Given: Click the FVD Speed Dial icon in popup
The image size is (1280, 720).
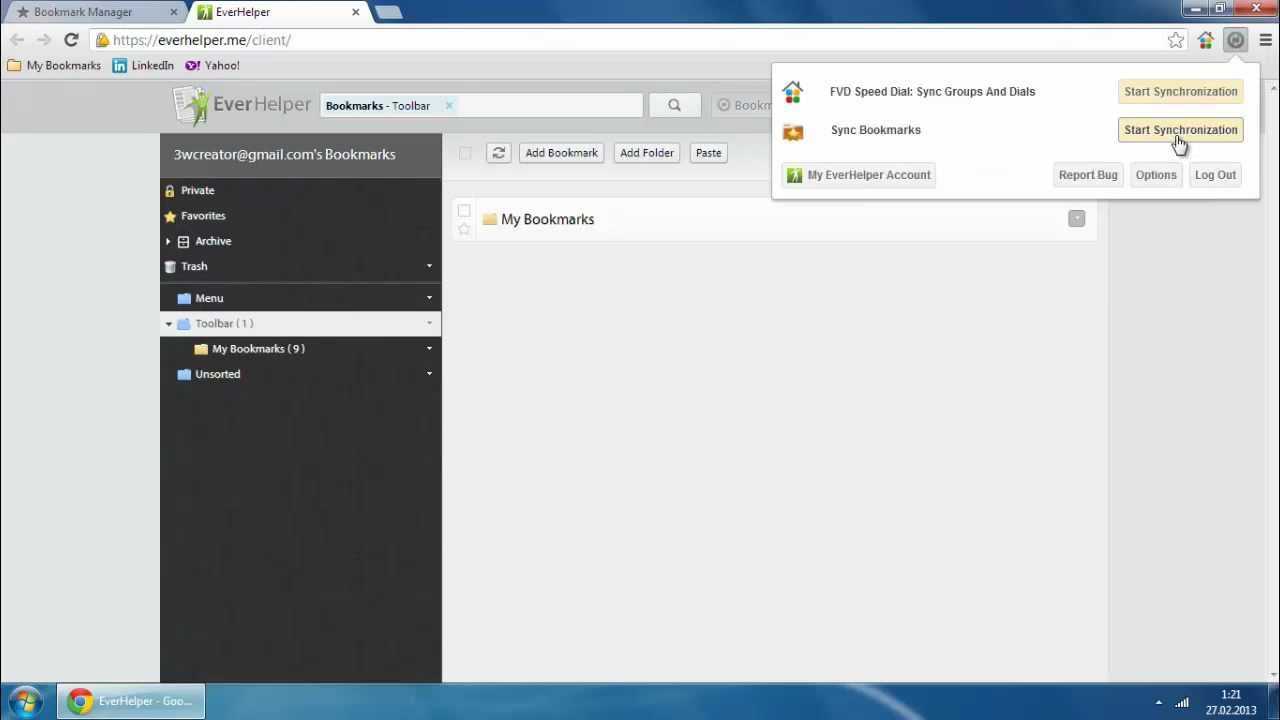Looking at the screenshot, I should click(793, 92).
